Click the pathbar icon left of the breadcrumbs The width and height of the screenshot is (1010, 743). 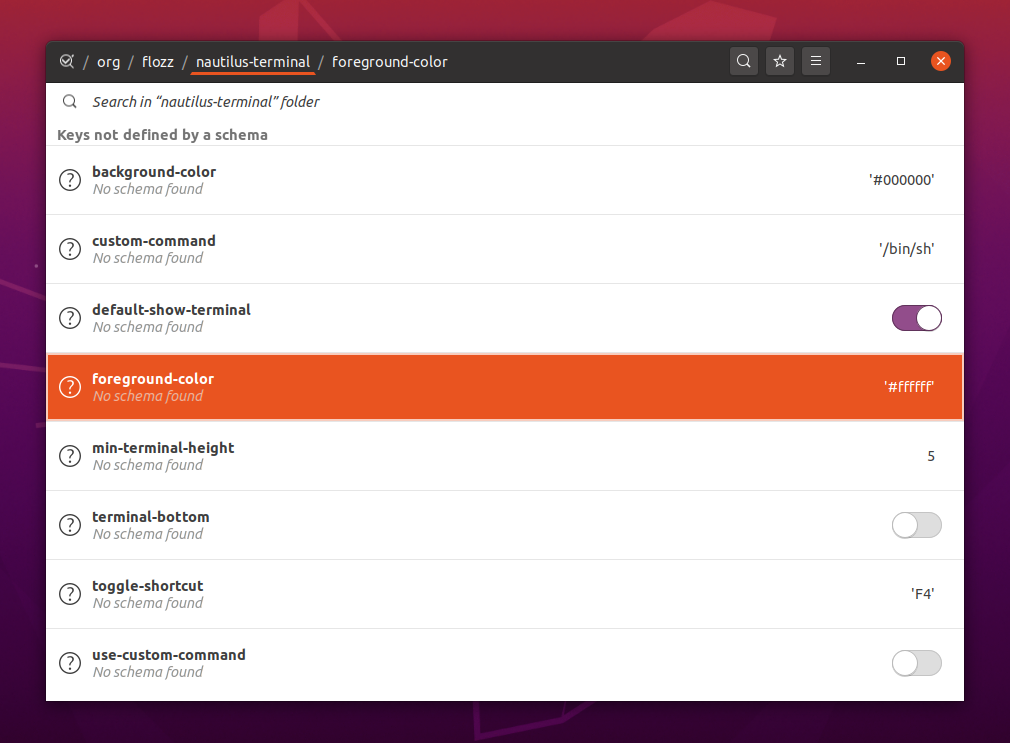coord(66,61)
